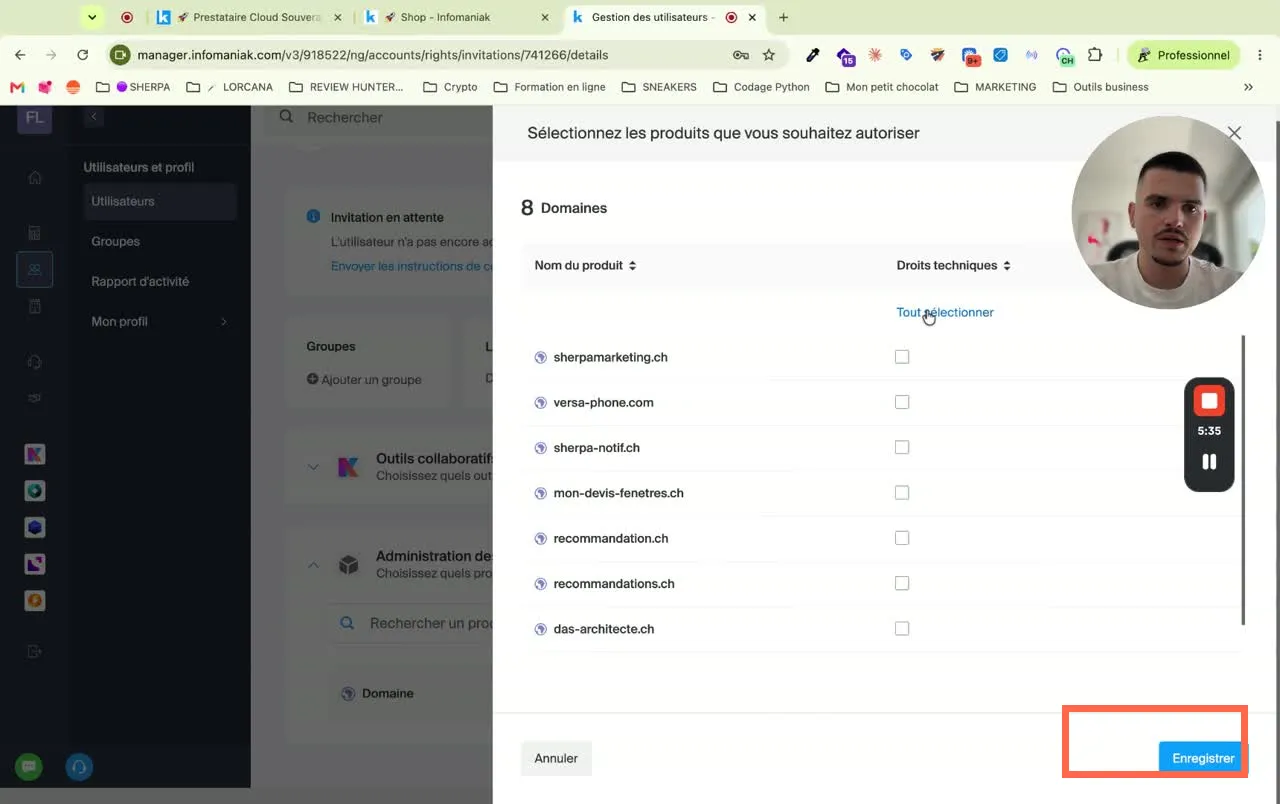Click the Annuler button
The image size is (1280, 804).
coord(556,758)
